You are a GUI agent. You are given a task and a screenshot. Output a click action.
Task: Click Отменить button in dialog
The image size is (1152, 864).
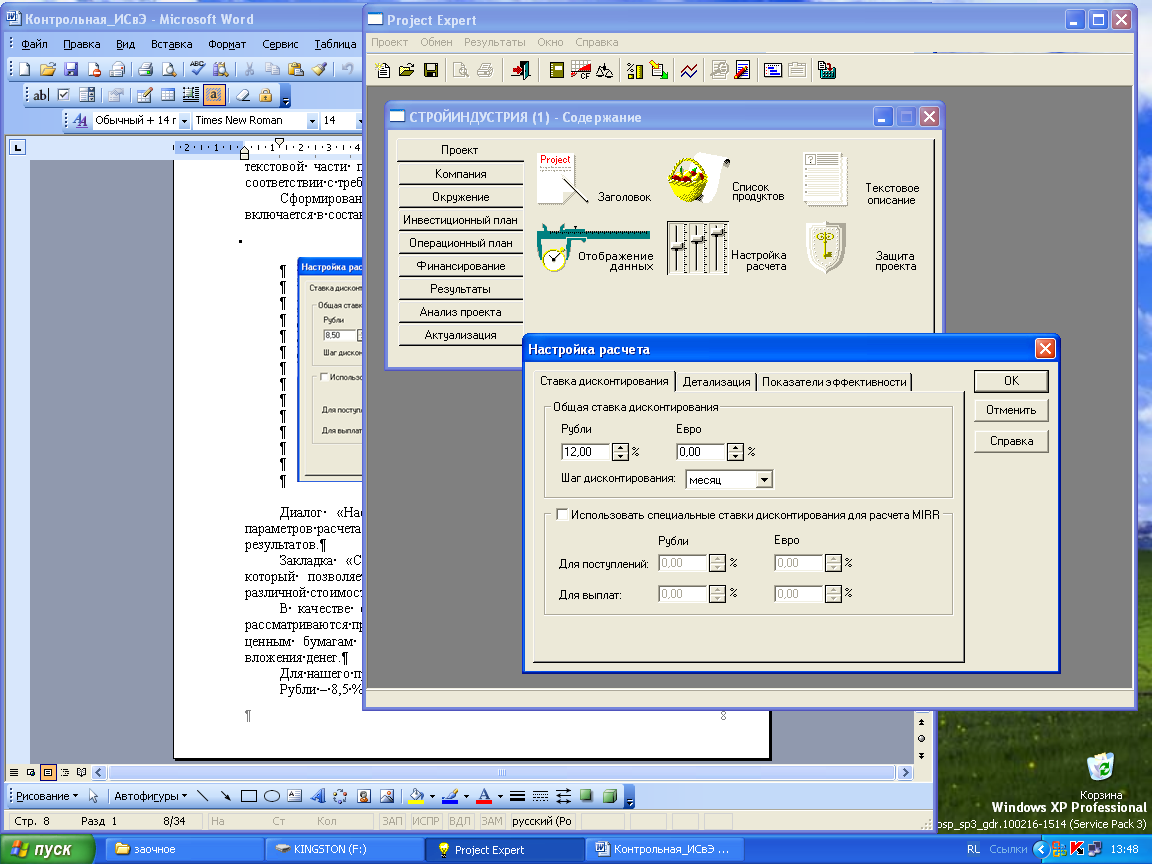coord(1011,410)
